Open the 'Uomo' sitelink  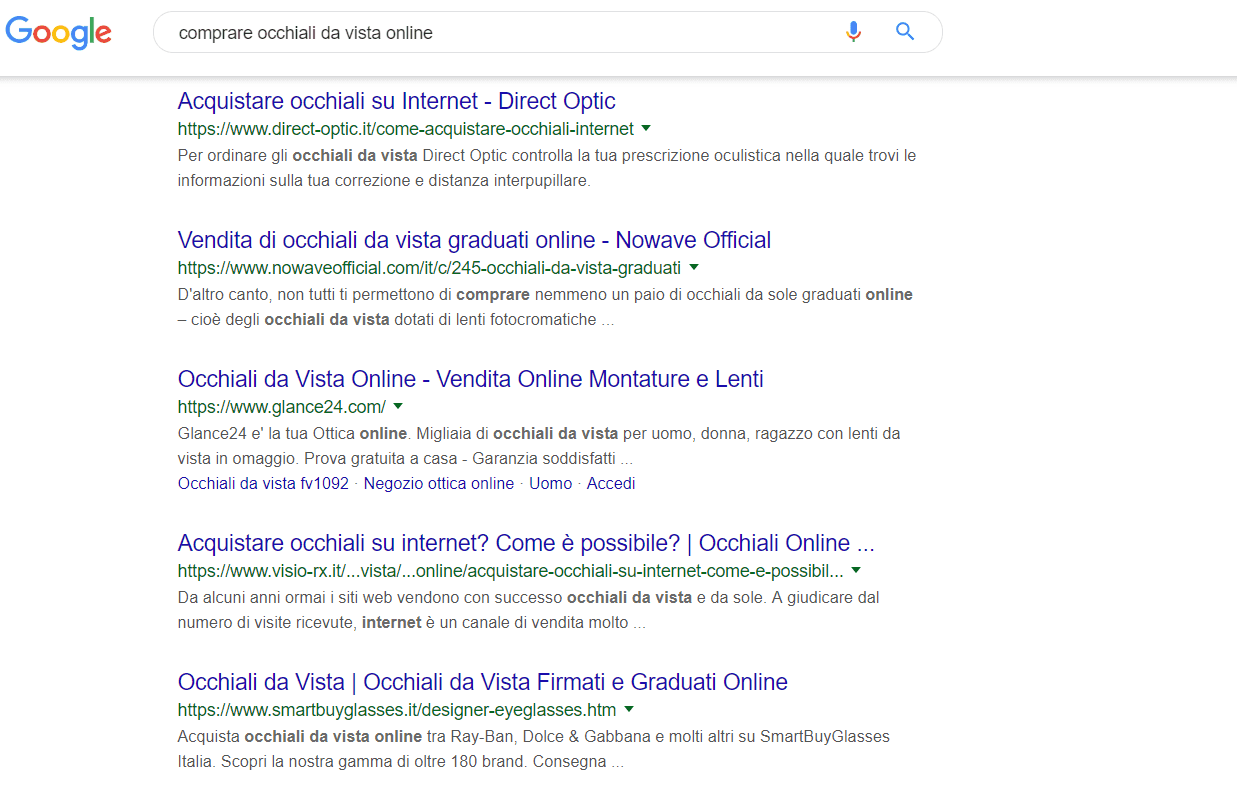pos(551,484)
